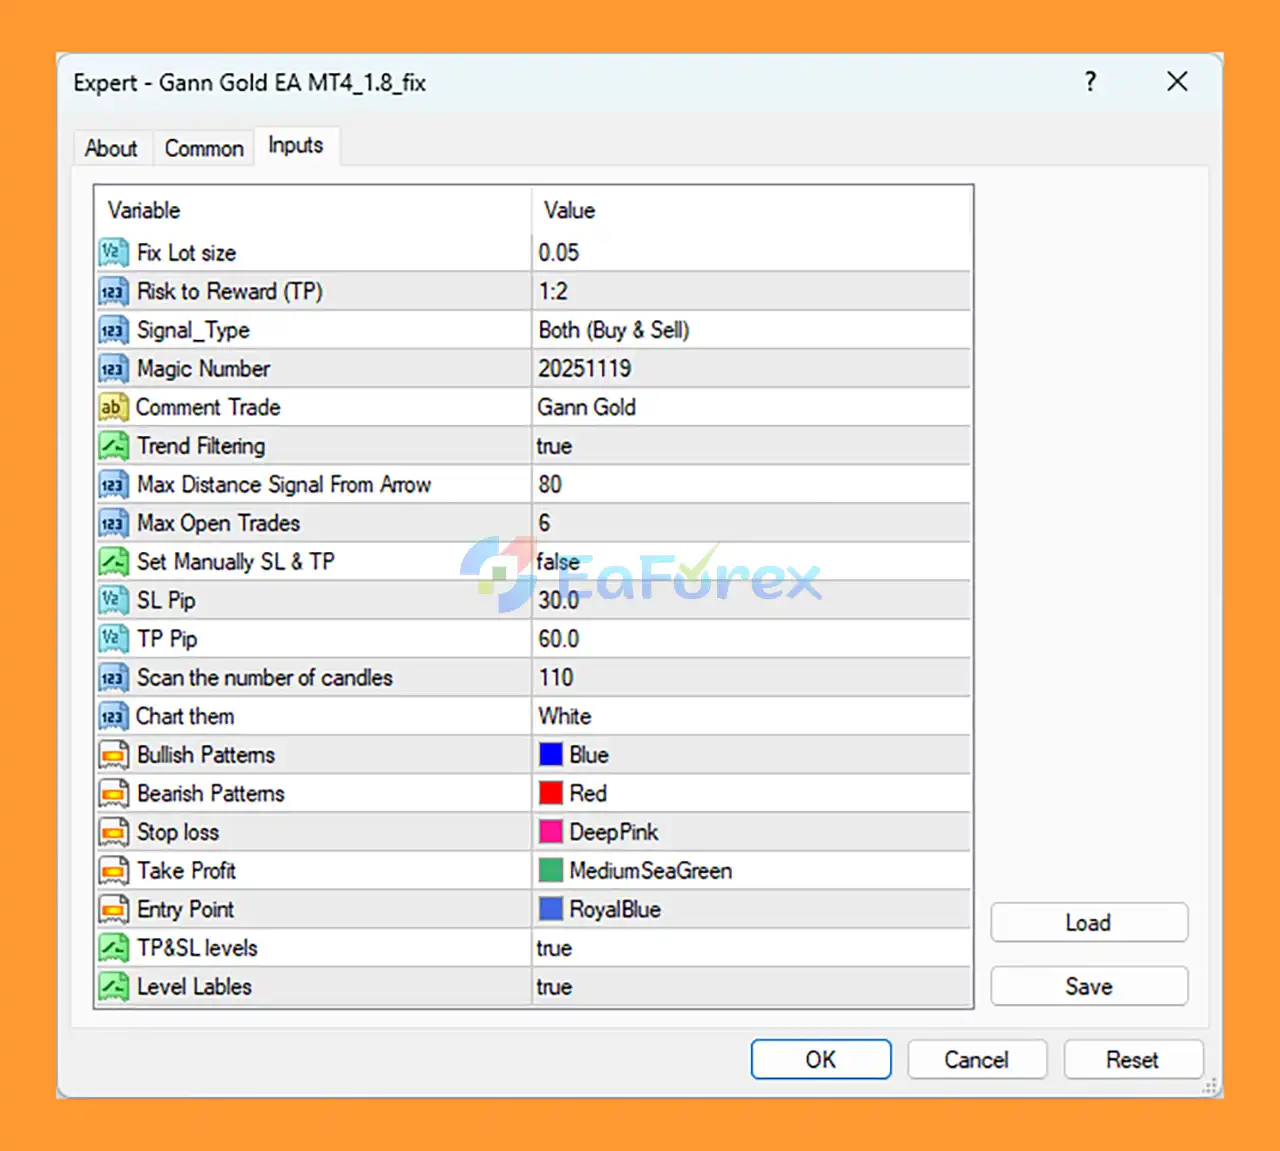Click the Max Open Trades value field

[750, 523]
